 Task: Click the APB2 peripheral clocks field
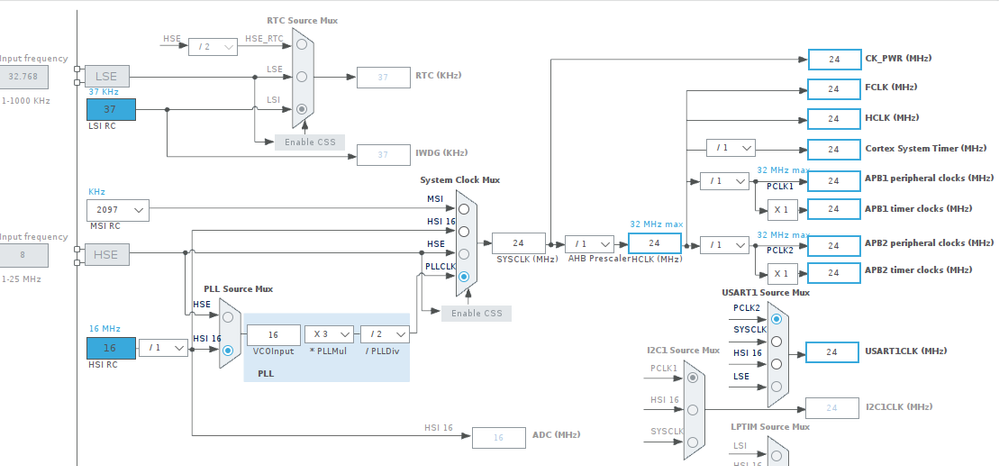click(834, 245)
